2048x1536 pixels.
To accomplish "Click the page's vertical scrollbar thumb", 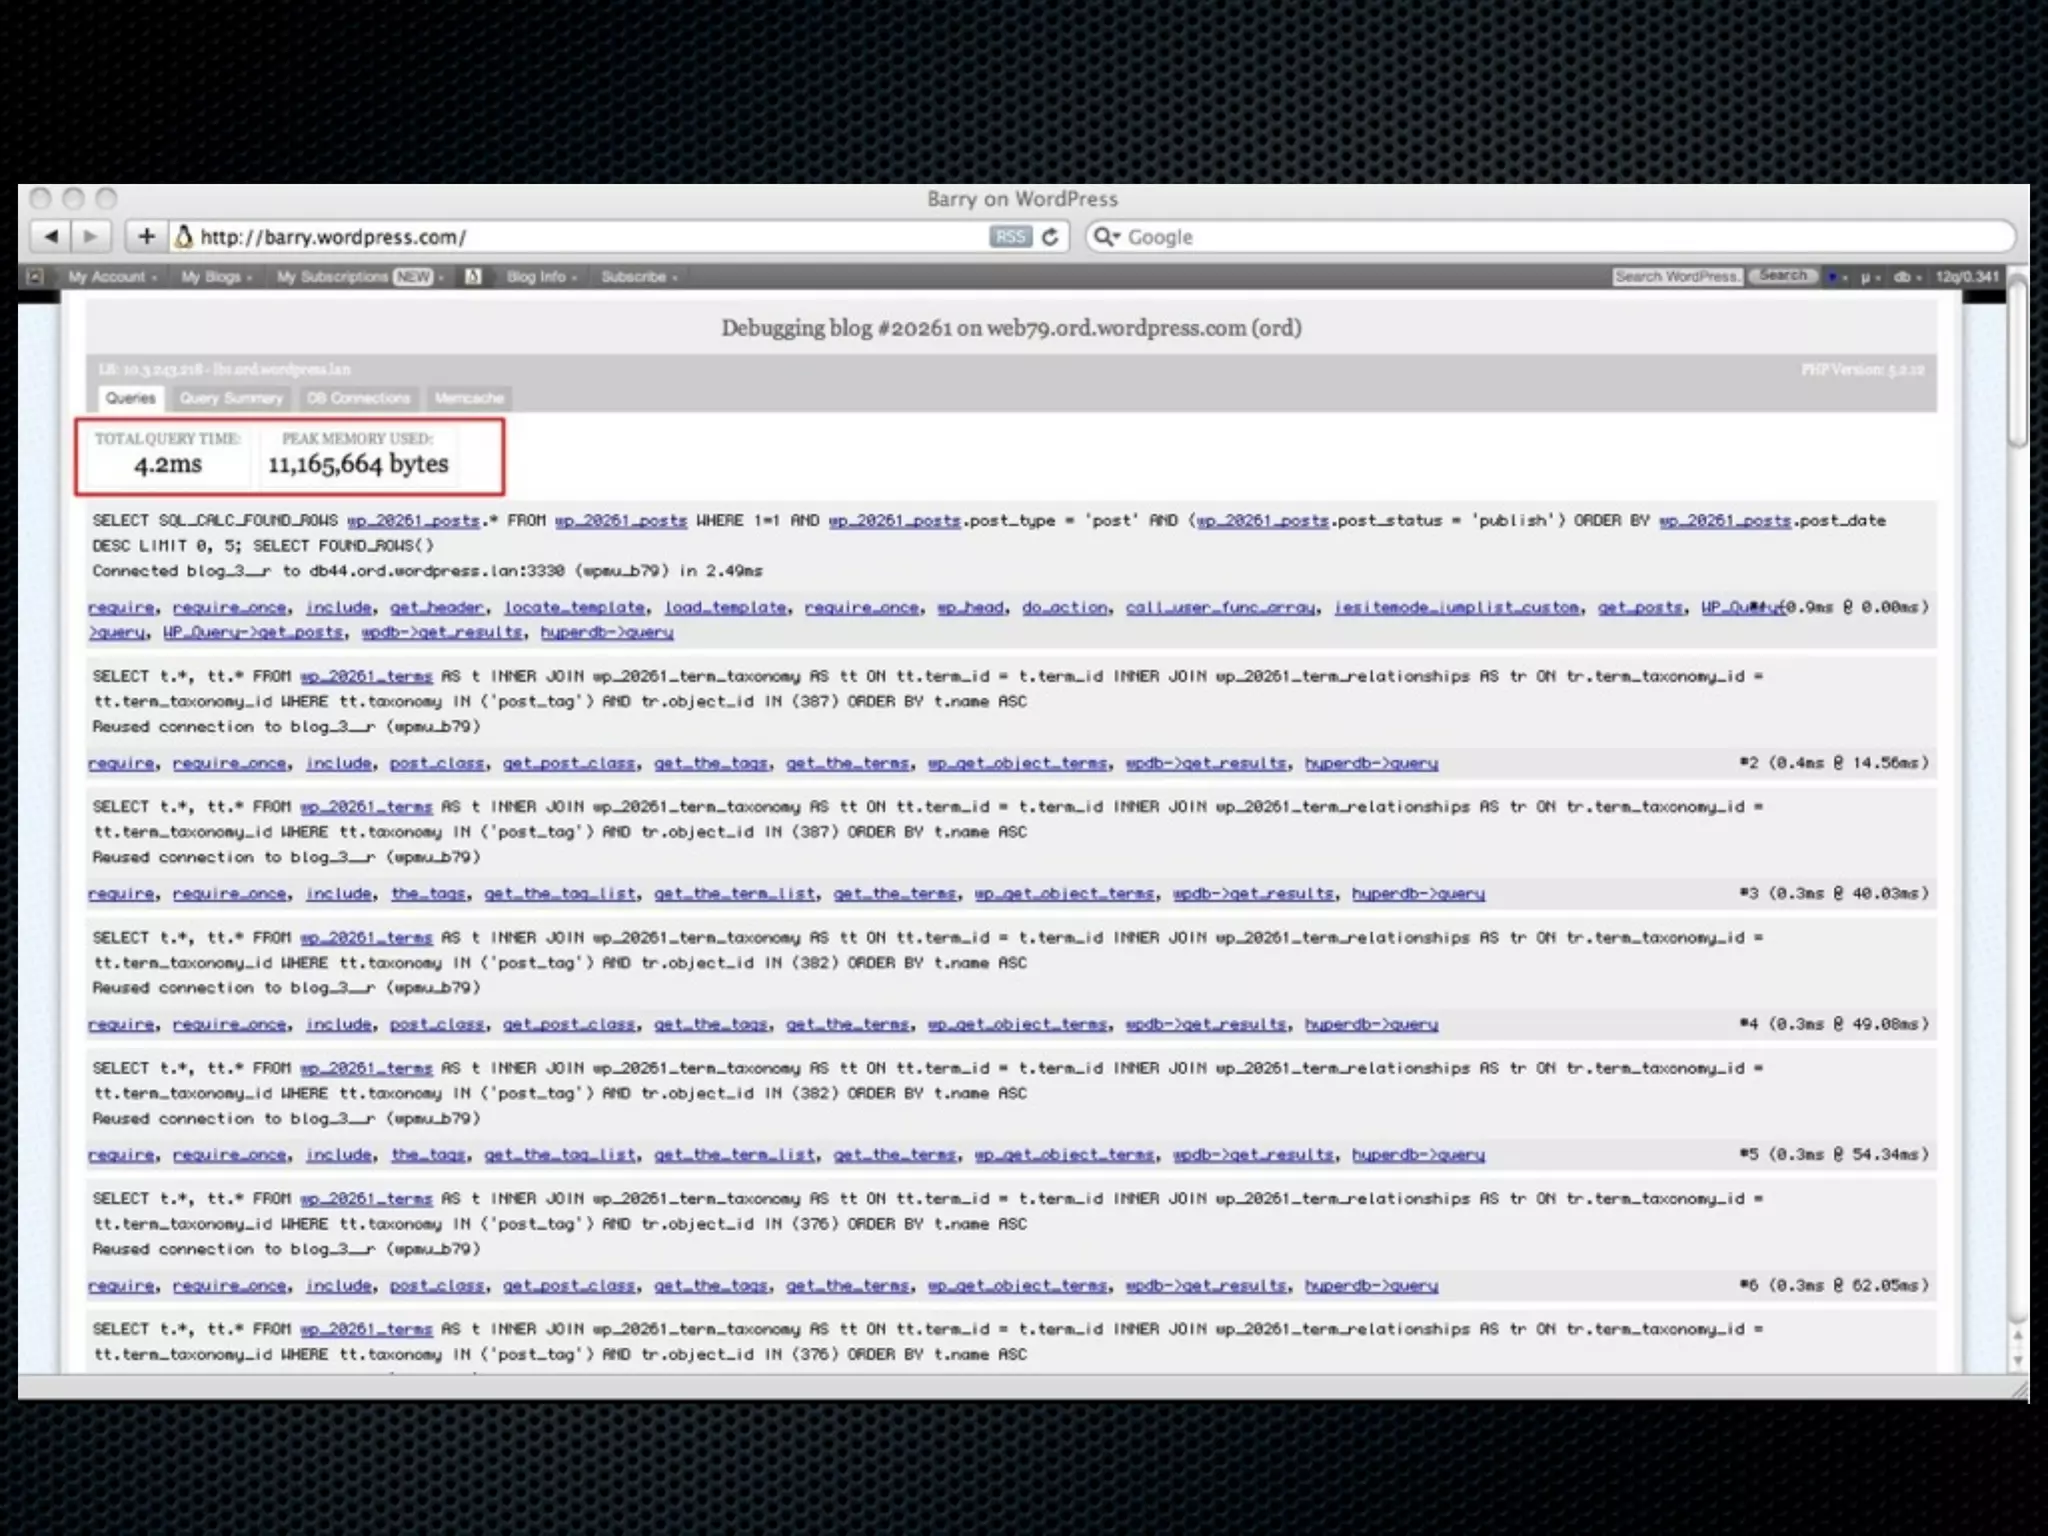I will coord(2018,360).
